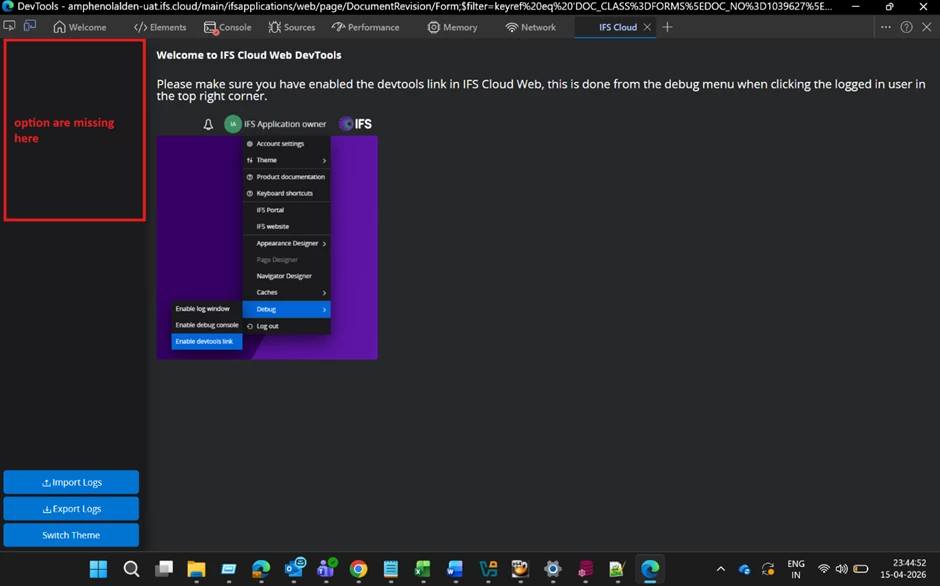Open the Windows Start menu
The image size is (940, 586).
tap(98, 569)
